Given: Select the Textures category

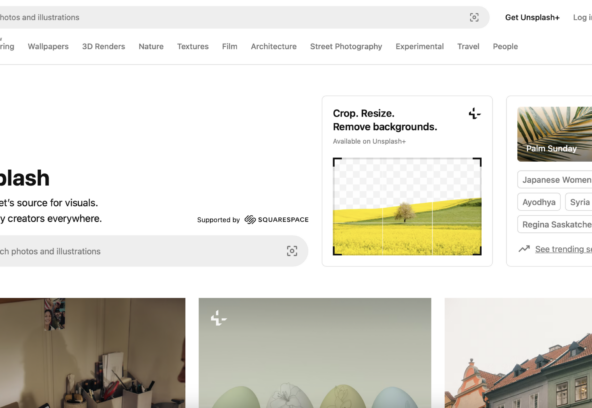Looking at the screenshot, I should (193, 46).
